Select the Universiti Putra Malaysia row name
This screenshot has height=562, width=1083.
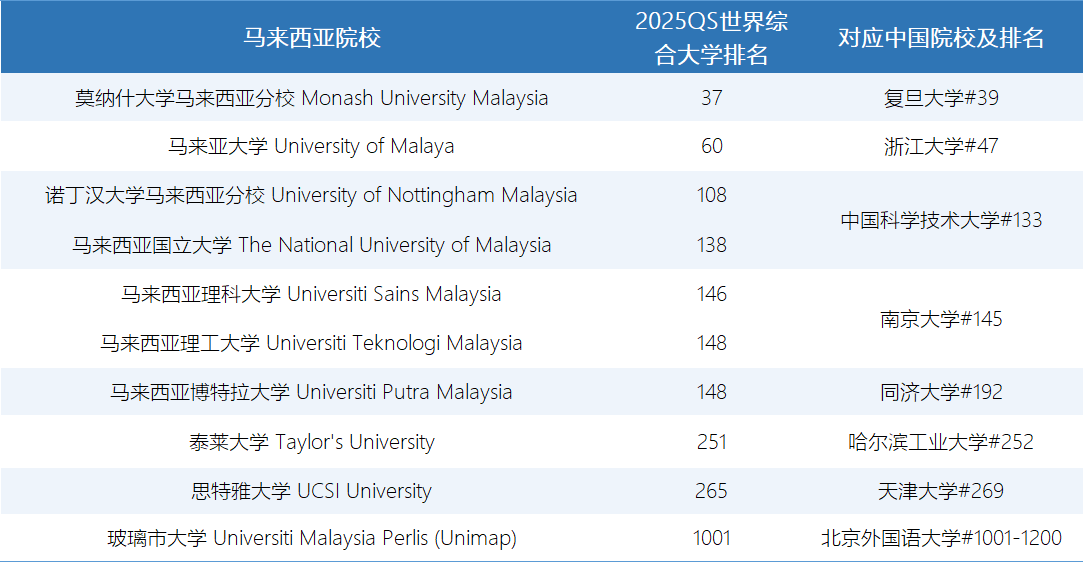(312, 392)
